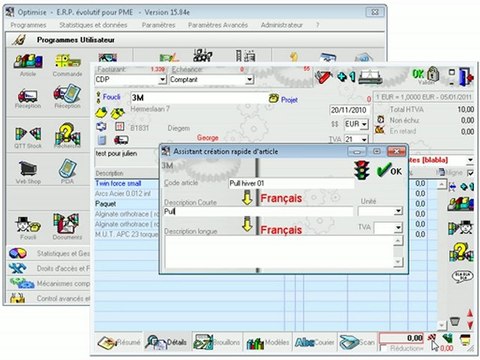
Task: Click the Projet telephone icon
Action: 274,98
